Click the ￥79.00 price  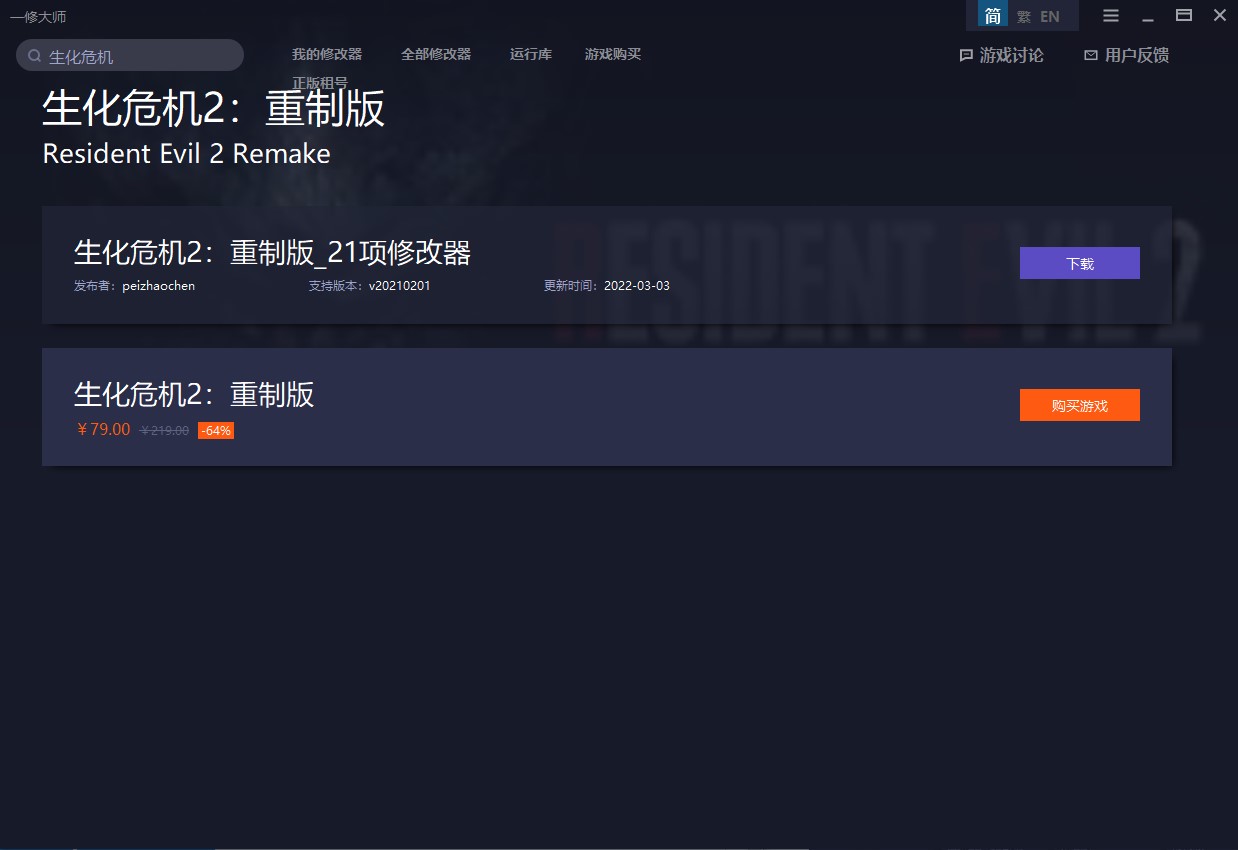103,430
